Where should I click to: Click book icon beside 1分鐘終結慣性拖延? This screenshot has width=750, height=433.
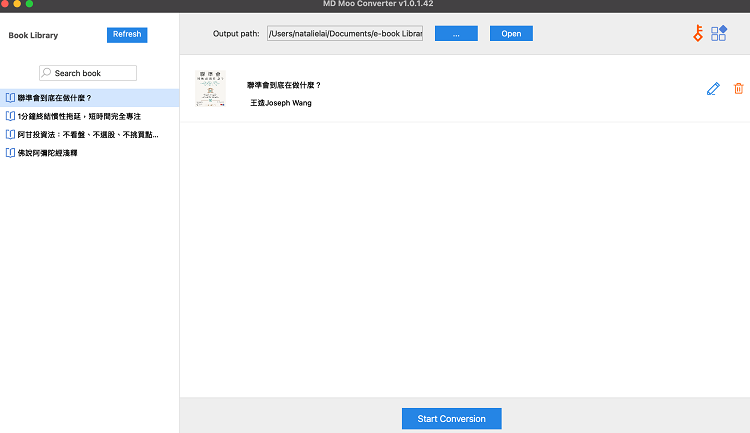click(10, 116)
